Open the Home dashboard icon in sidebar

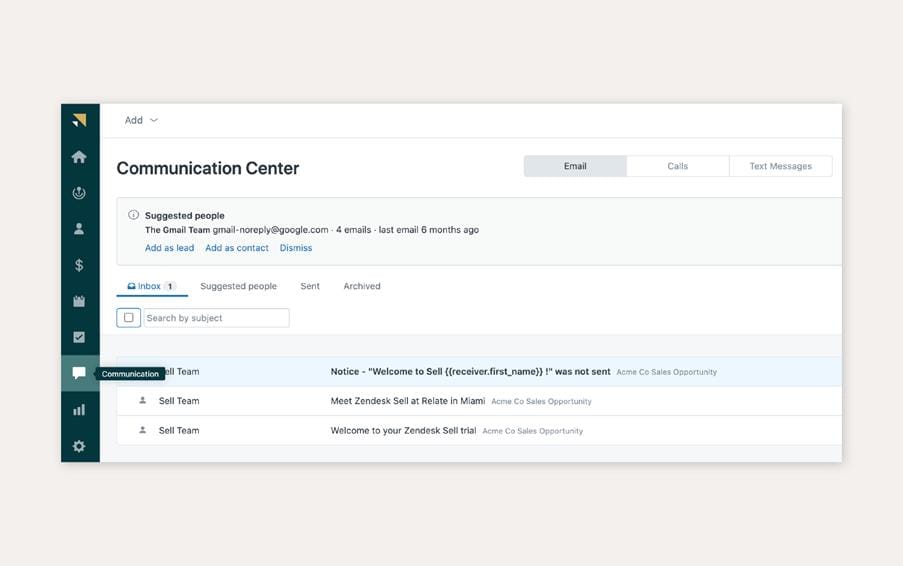click(x=79, y=157)
